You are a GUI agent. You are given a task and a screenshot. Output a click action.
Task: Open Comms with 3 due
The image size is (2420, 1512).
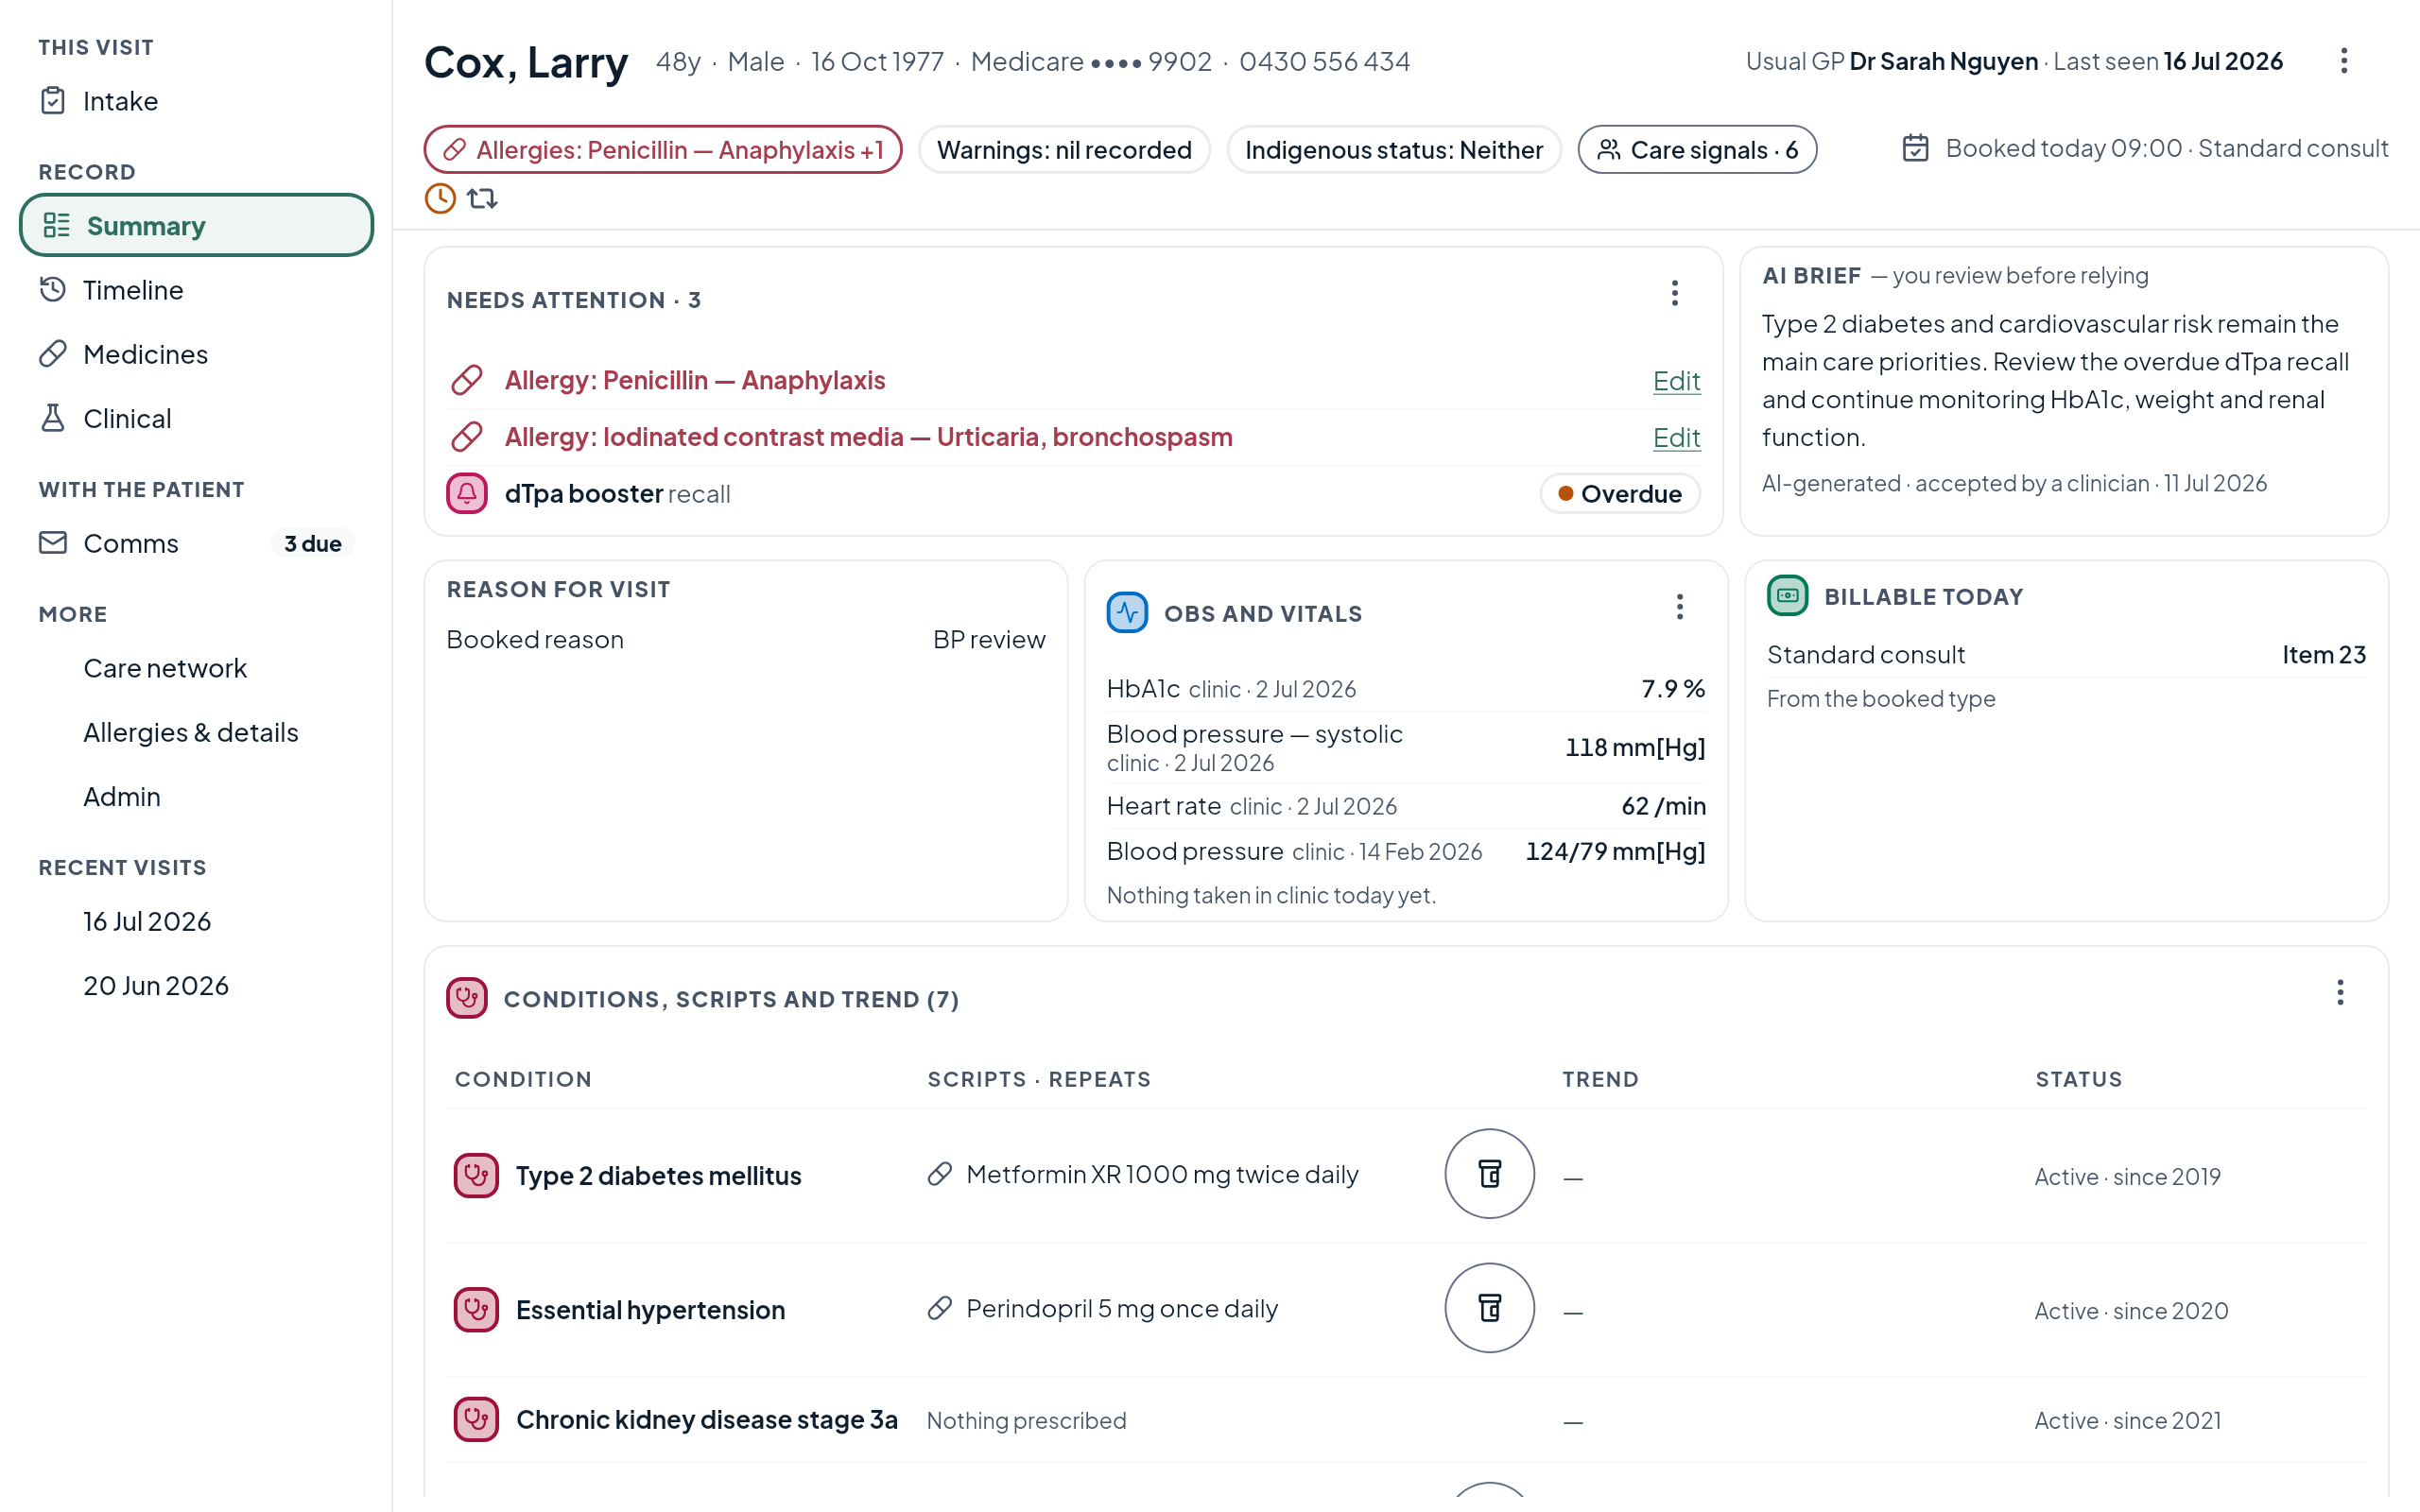[196, 543]
